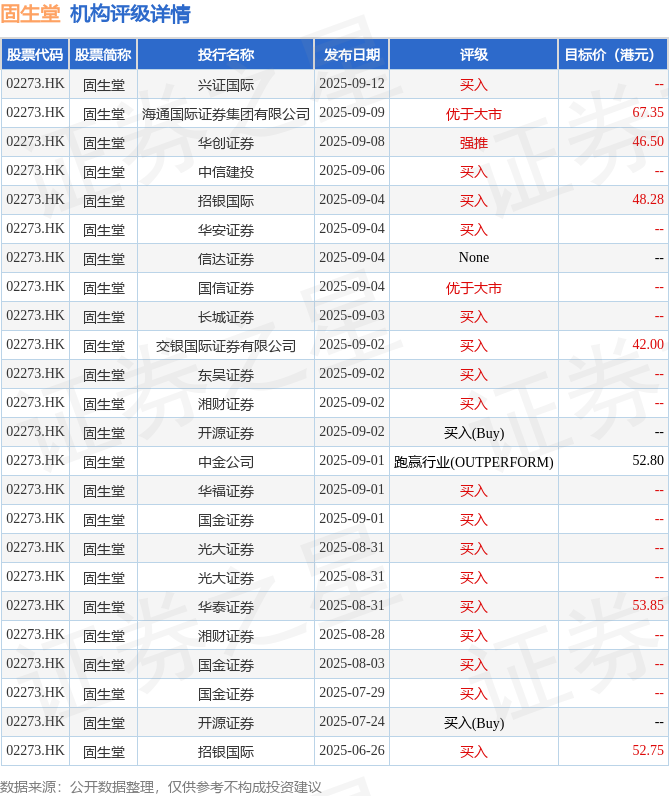Image resolution: width=669 pixels, height=796 pixels.
Task: Select the 长城证券 cell
Action: tap(225, 316)
